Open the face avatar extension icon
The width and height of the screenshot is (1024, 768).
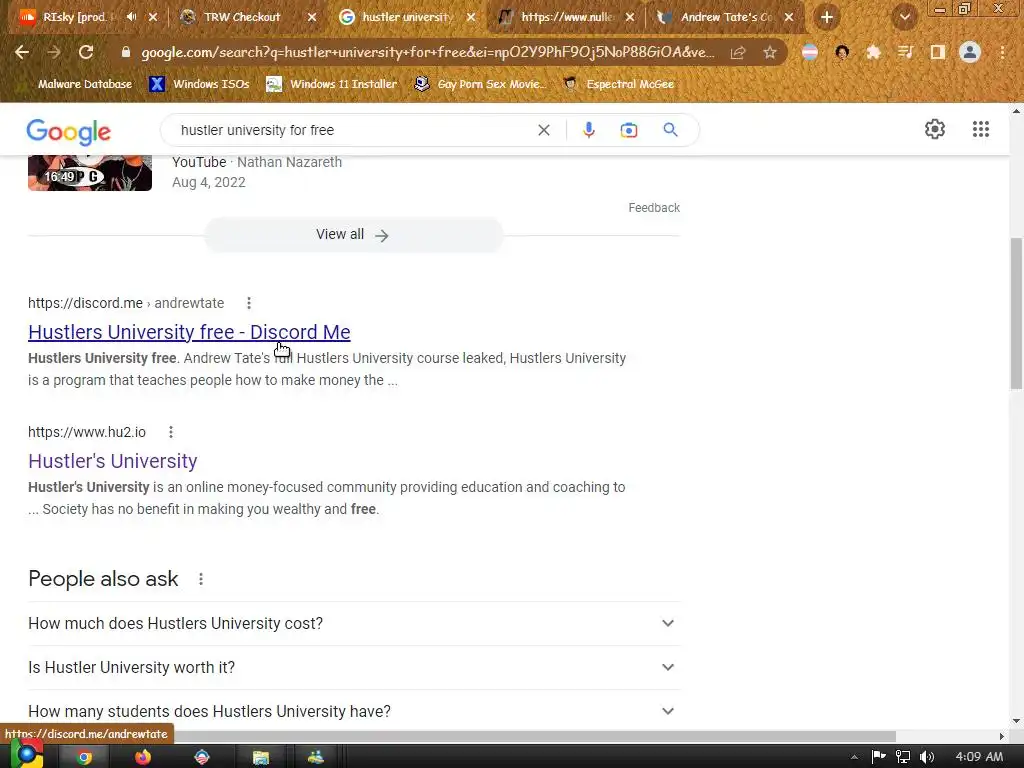click(842, 52)
